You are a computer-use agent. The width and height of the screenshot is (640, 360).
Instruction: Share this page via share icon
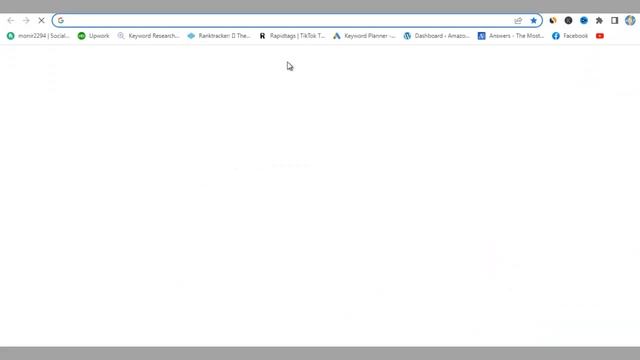point(518,20)
